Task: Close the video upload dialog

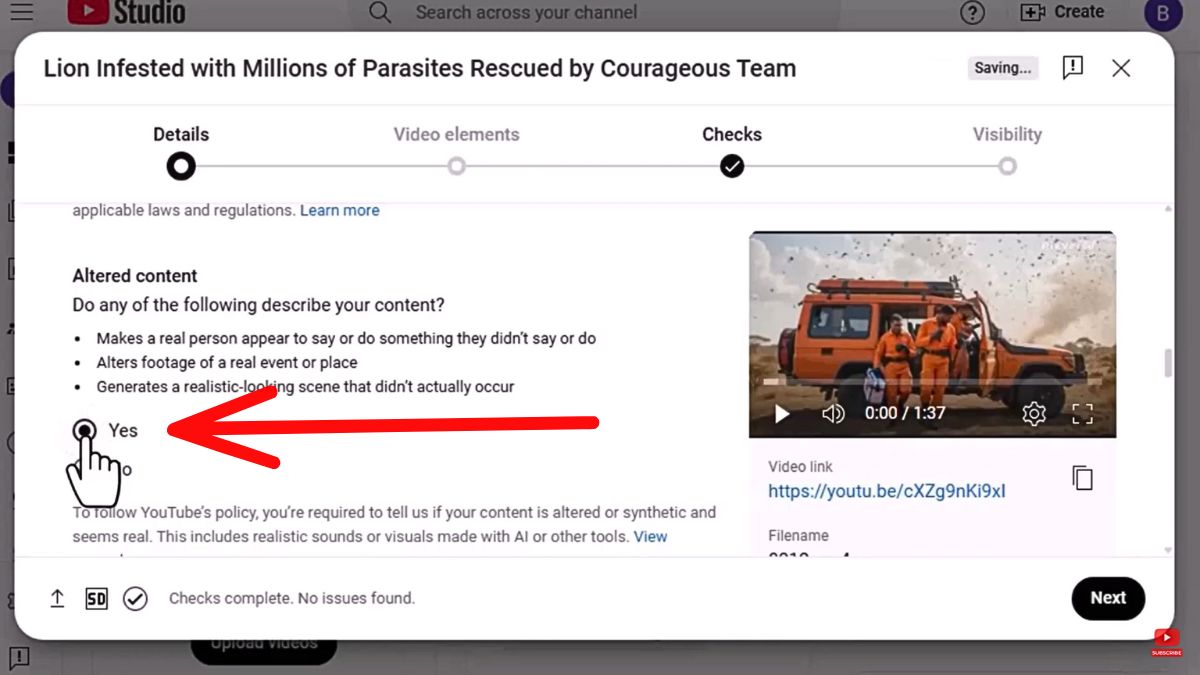Action: point(1121,68)
